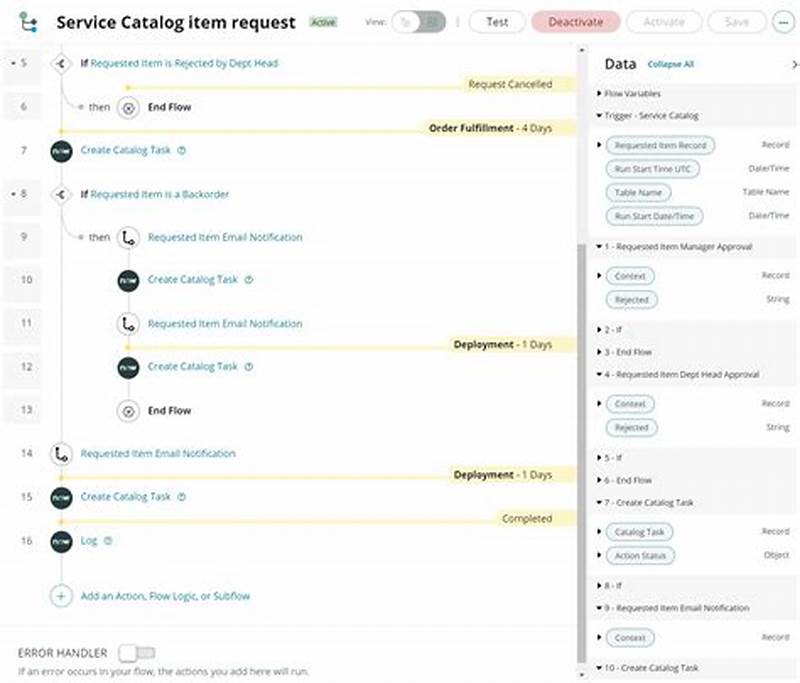Open the Log action icon at step 16

61,541
